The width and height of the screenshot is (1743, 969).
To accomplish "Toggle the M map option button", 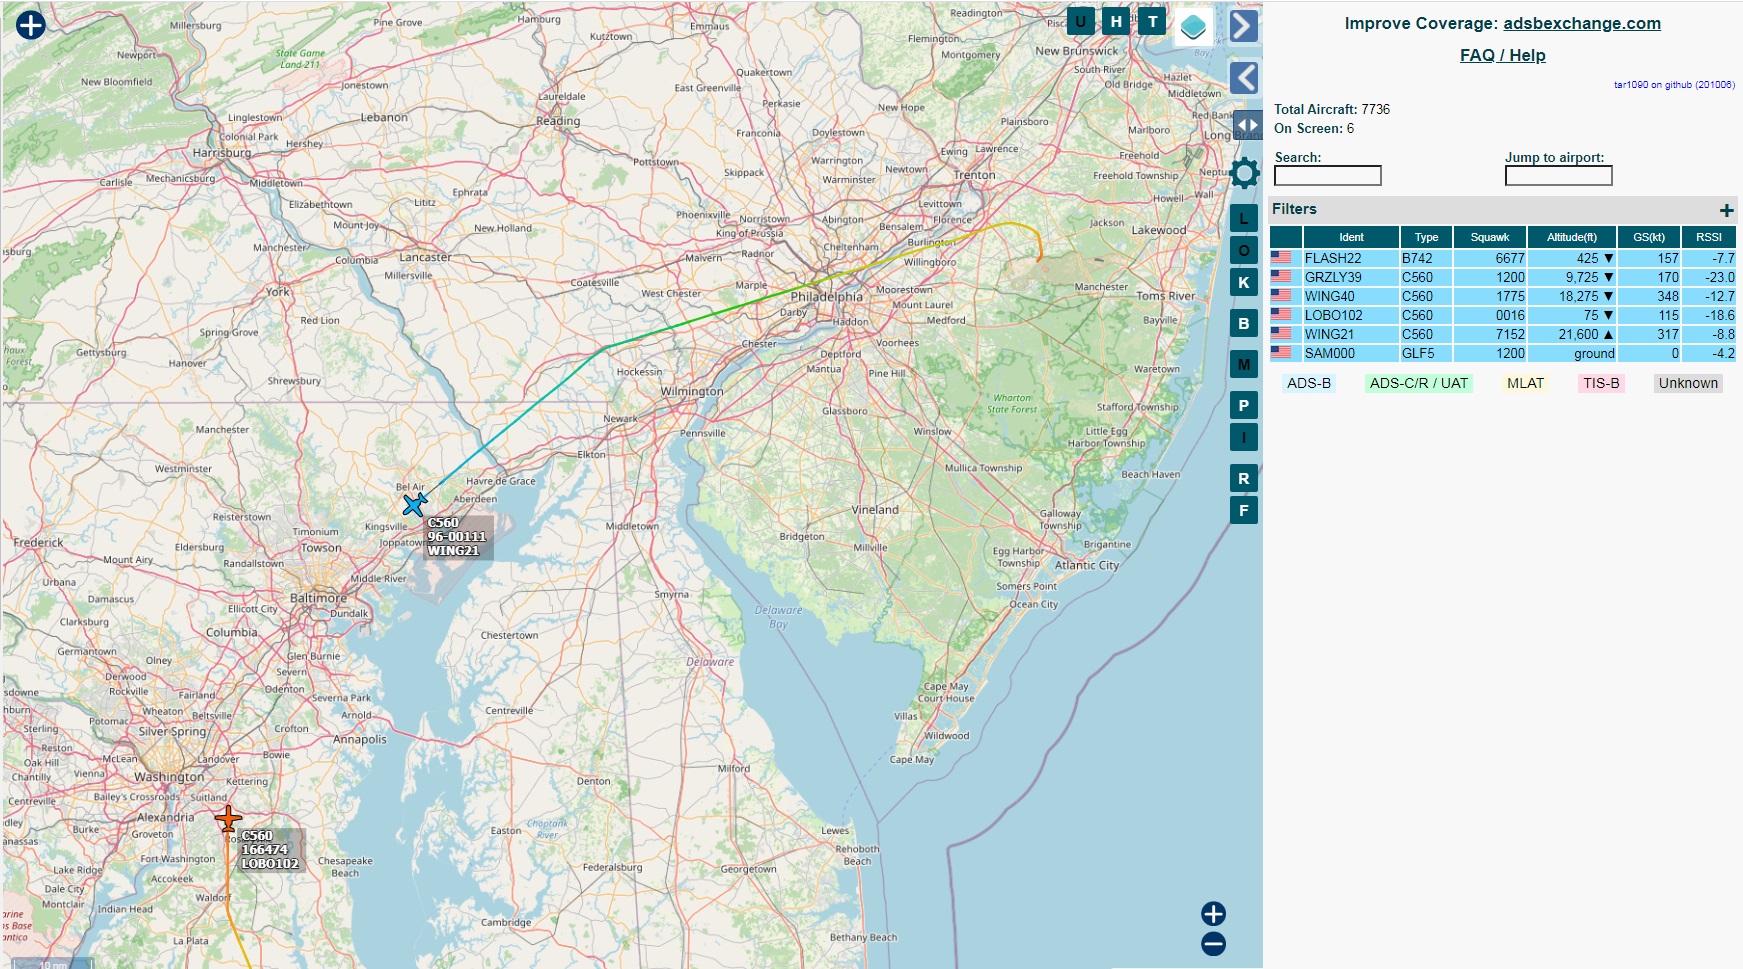I will pyautogui.click(x=1243, y=364).
